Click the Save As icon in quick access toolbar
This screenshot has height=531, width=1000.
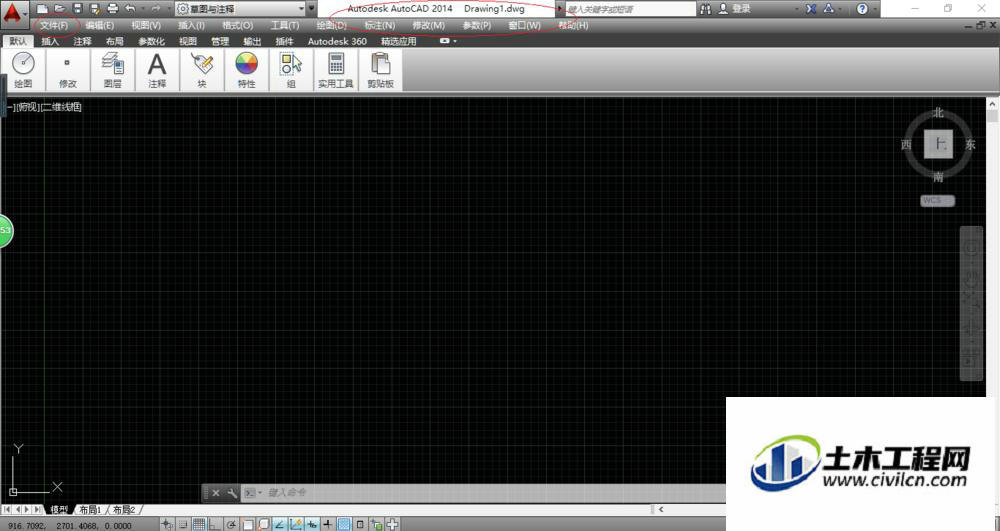pyautogui.click(x=95, y=9)
